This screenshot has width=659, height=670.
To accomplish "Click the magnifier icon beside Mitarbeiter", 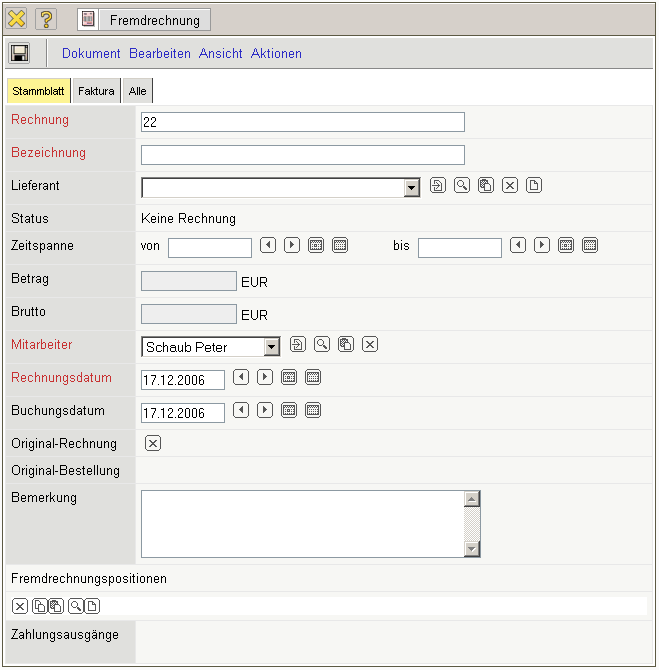I will pos(322,344).
